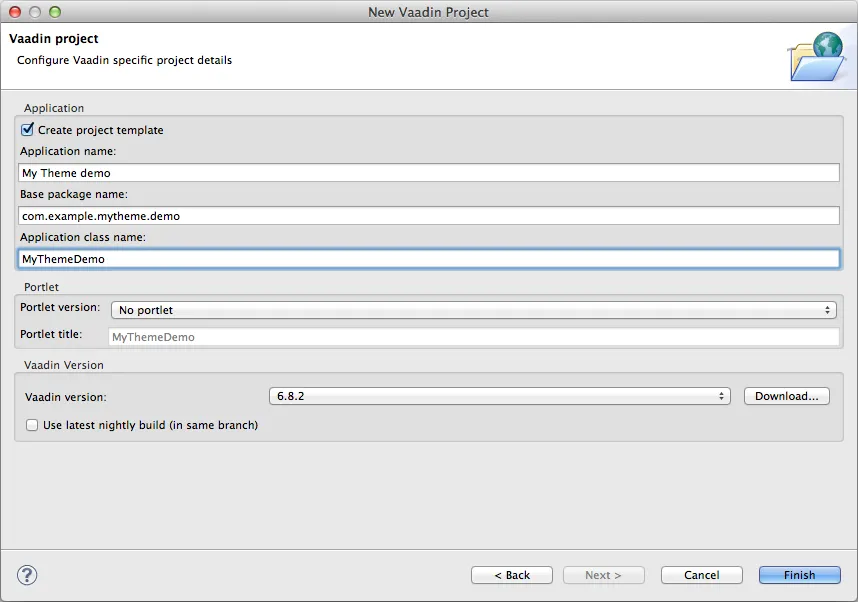
Task: Focus the Application class name field
Action: 428,258
